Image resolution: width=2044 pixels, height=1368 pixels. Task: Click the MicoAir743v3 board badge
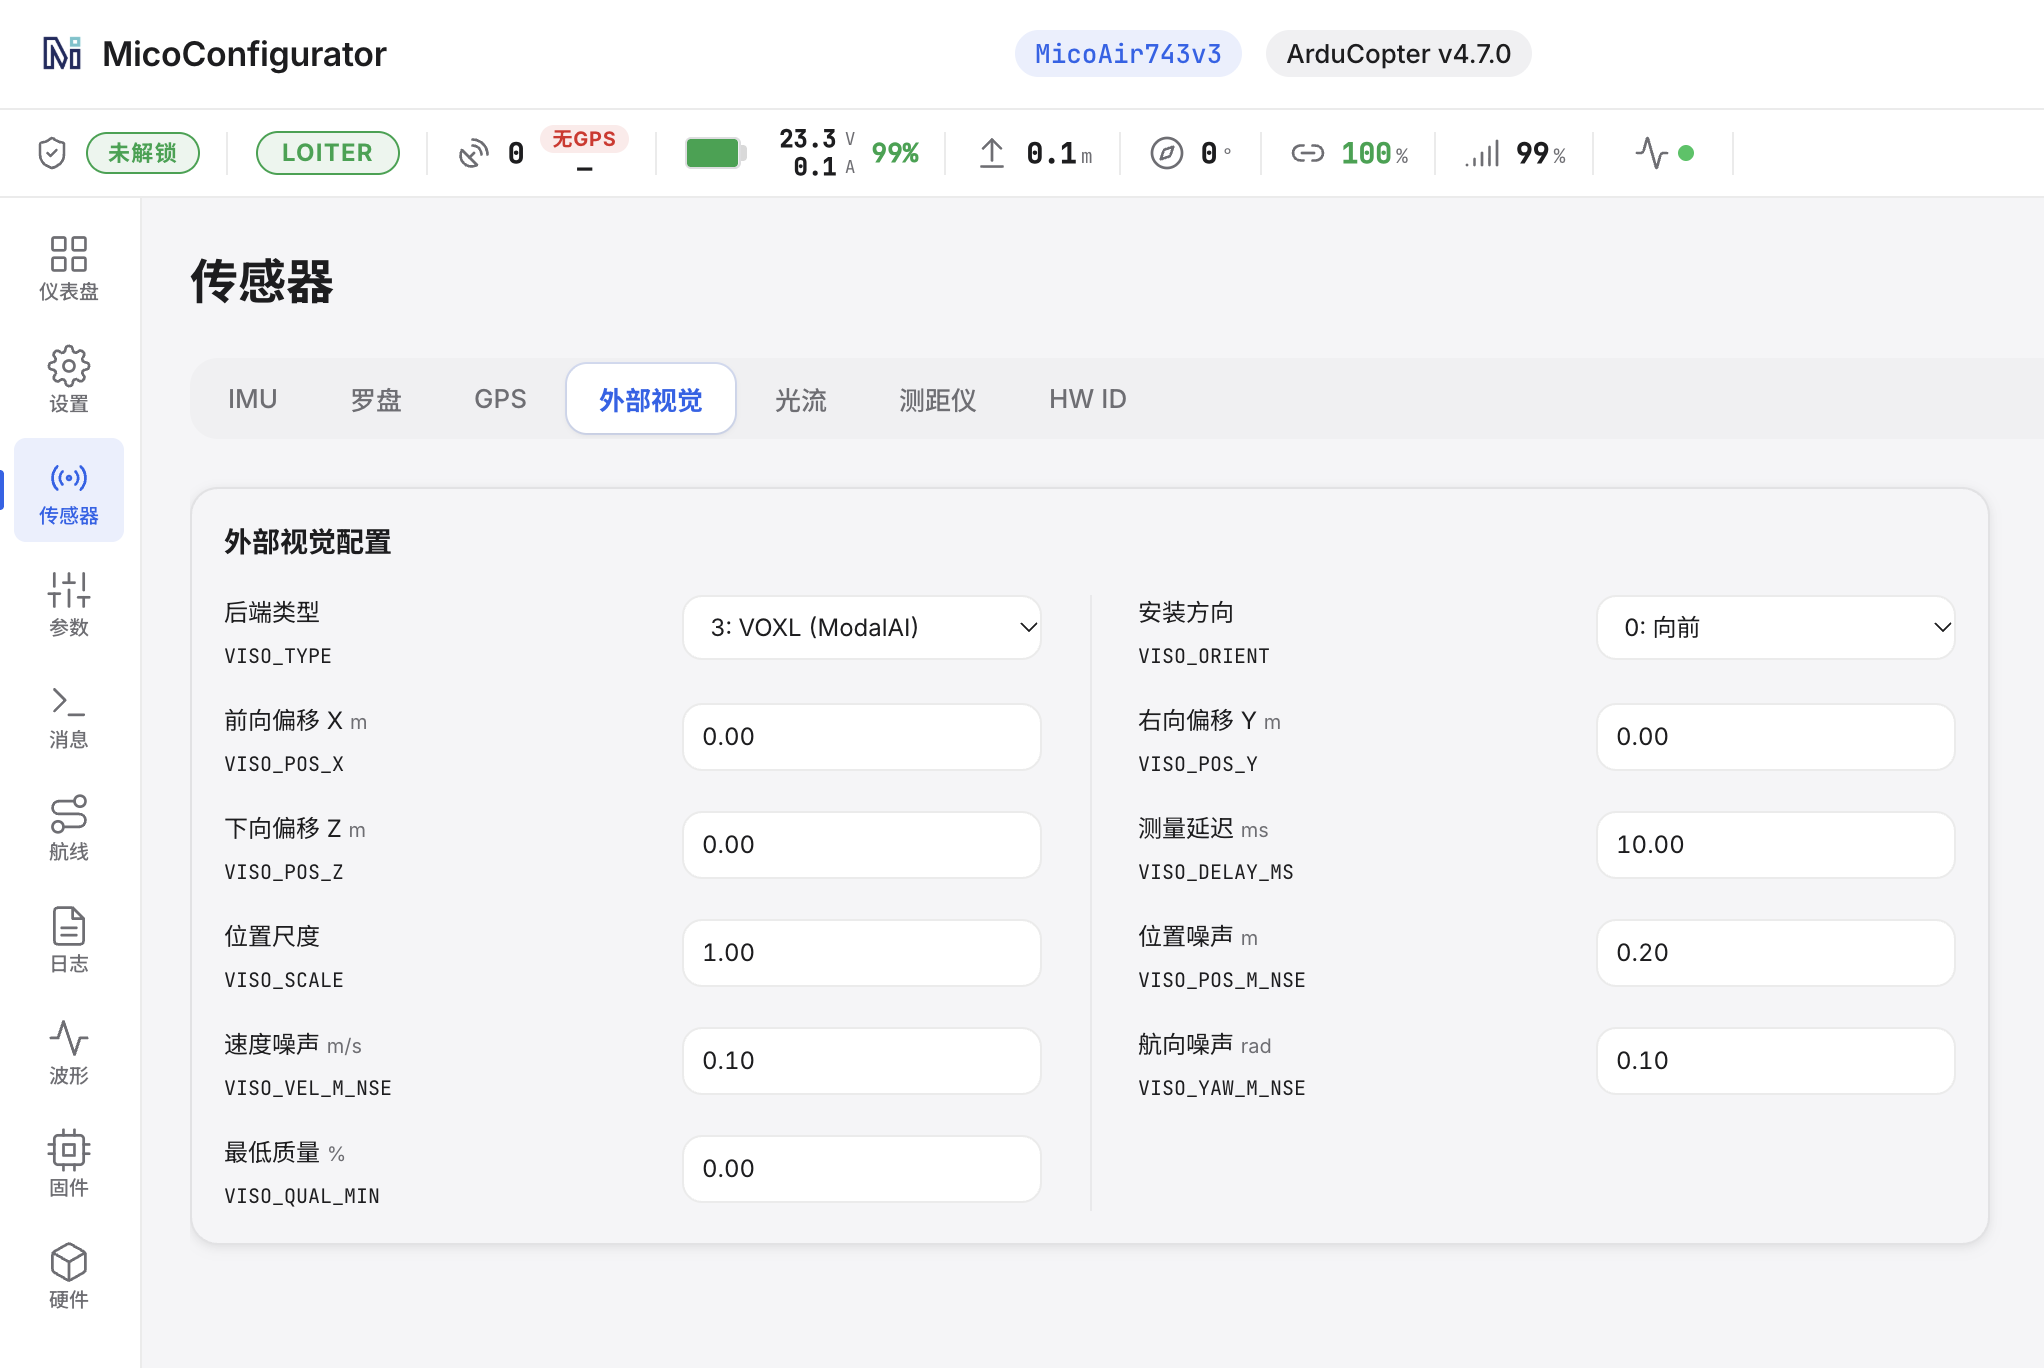click(x=1128, y=54)
